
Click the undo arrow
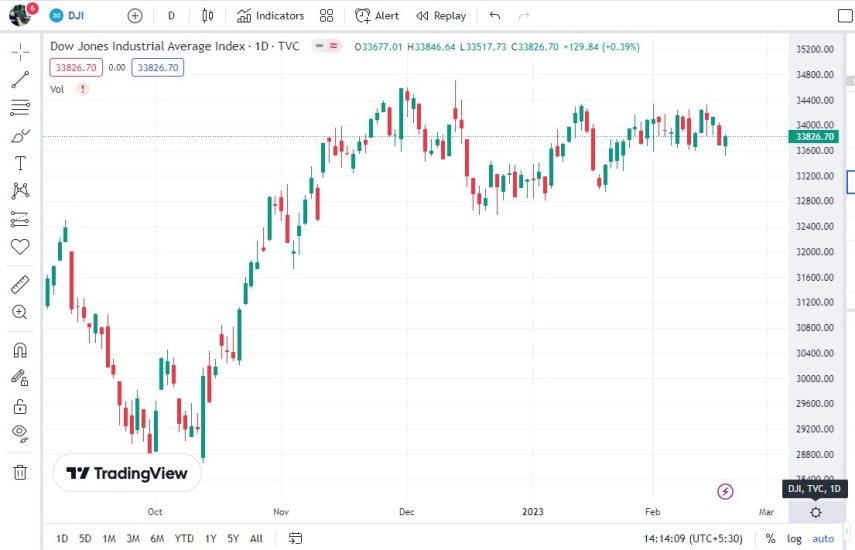pos(495,16)
